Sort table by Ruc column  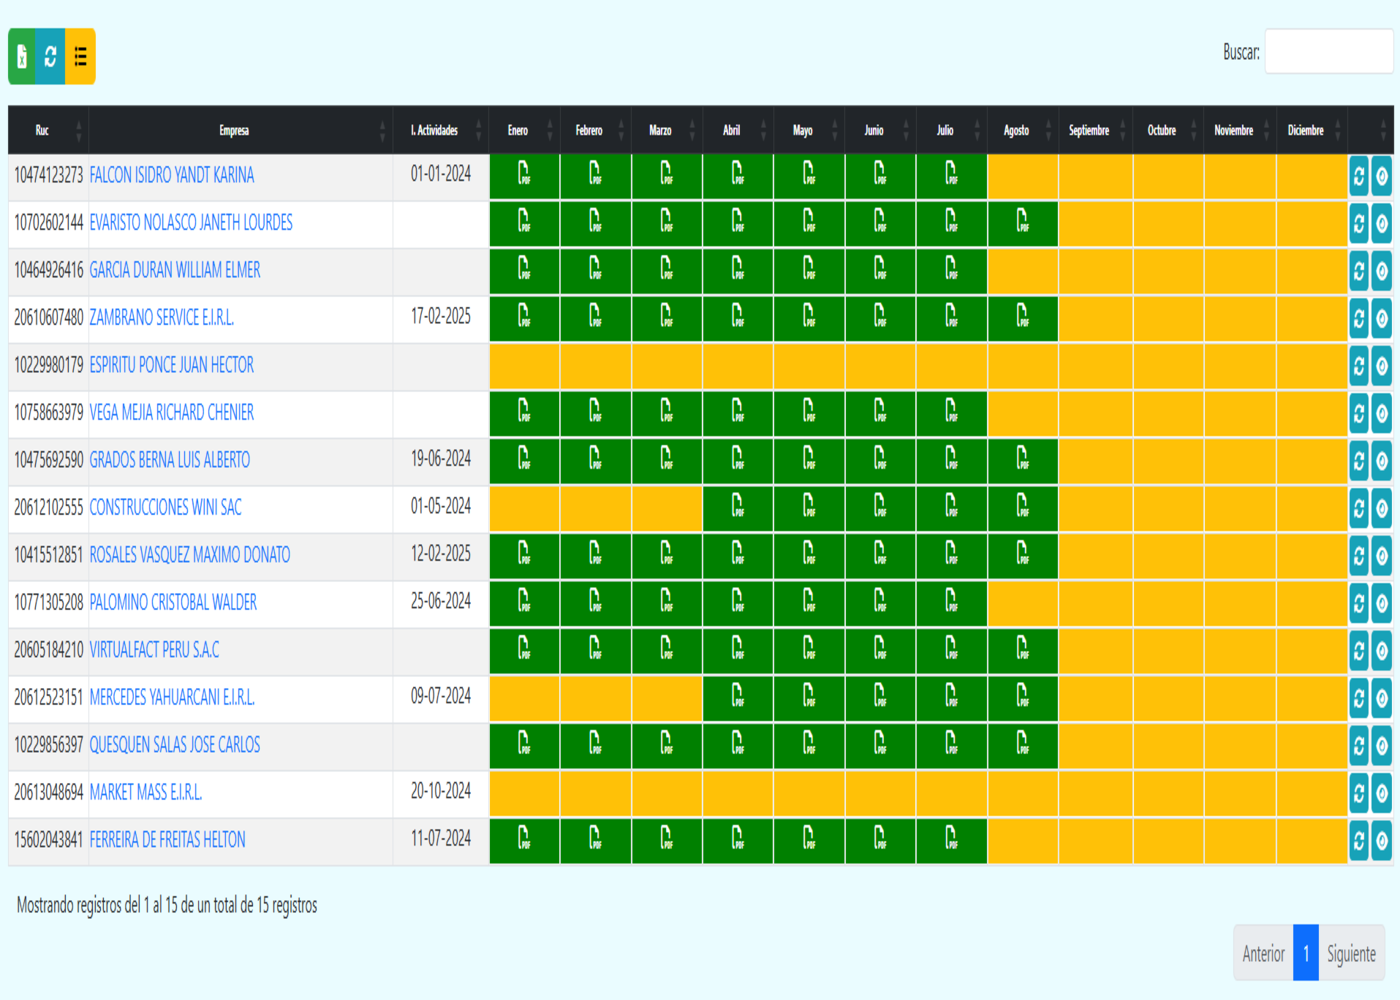coord(42,130)
